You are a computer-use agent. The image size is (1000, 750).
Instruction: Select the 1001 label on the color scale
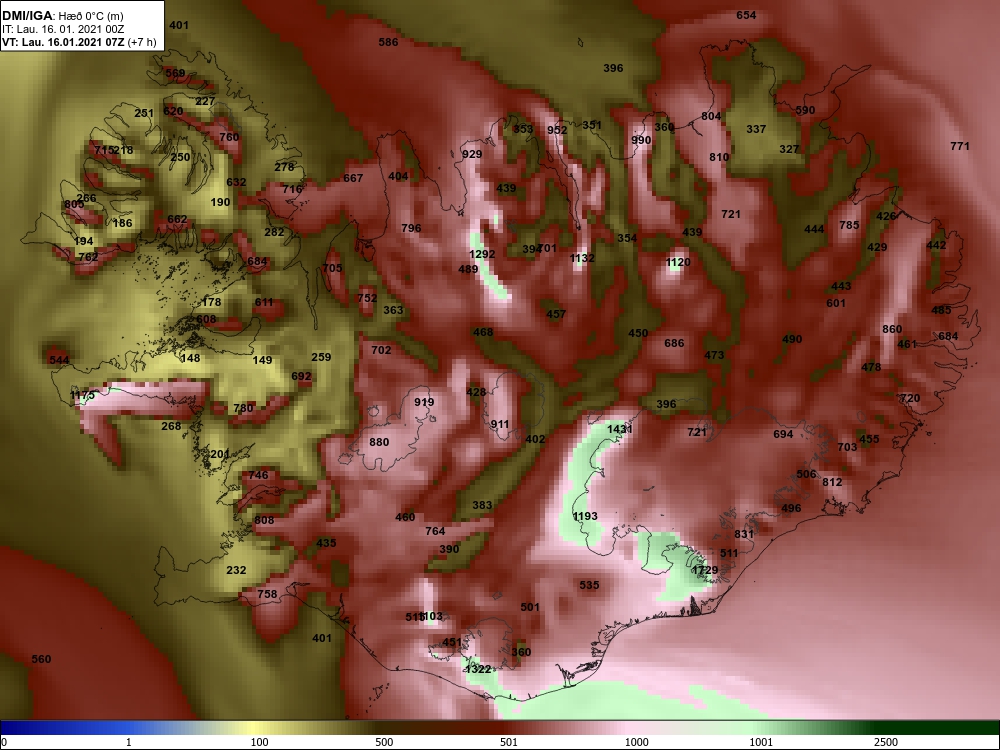click(x=761, y=742)
